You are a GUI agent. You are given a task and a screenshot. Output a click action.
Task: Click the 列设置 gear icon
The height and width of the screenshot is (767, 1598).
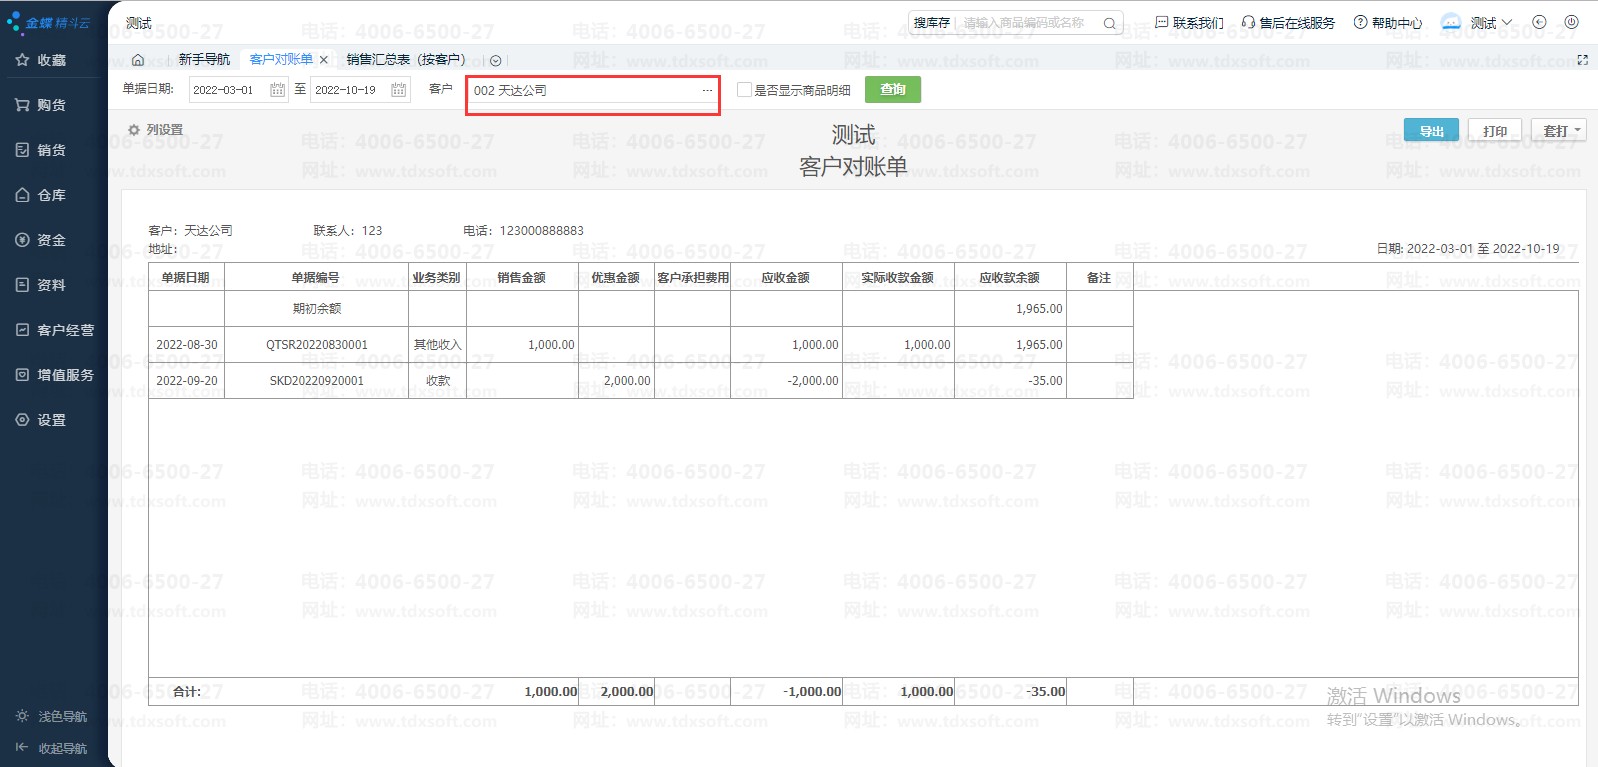pyautogui.click(x=134, y=130)
